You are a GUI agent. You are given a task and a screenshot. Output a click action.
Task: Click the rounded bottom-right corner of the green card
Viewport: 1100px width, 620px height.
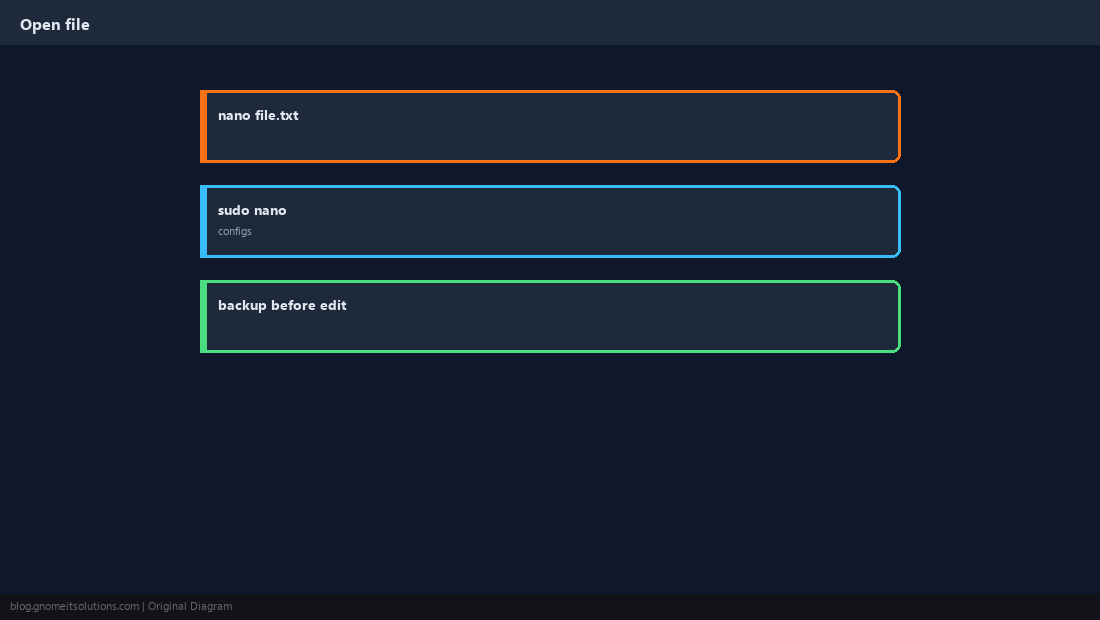896,348
